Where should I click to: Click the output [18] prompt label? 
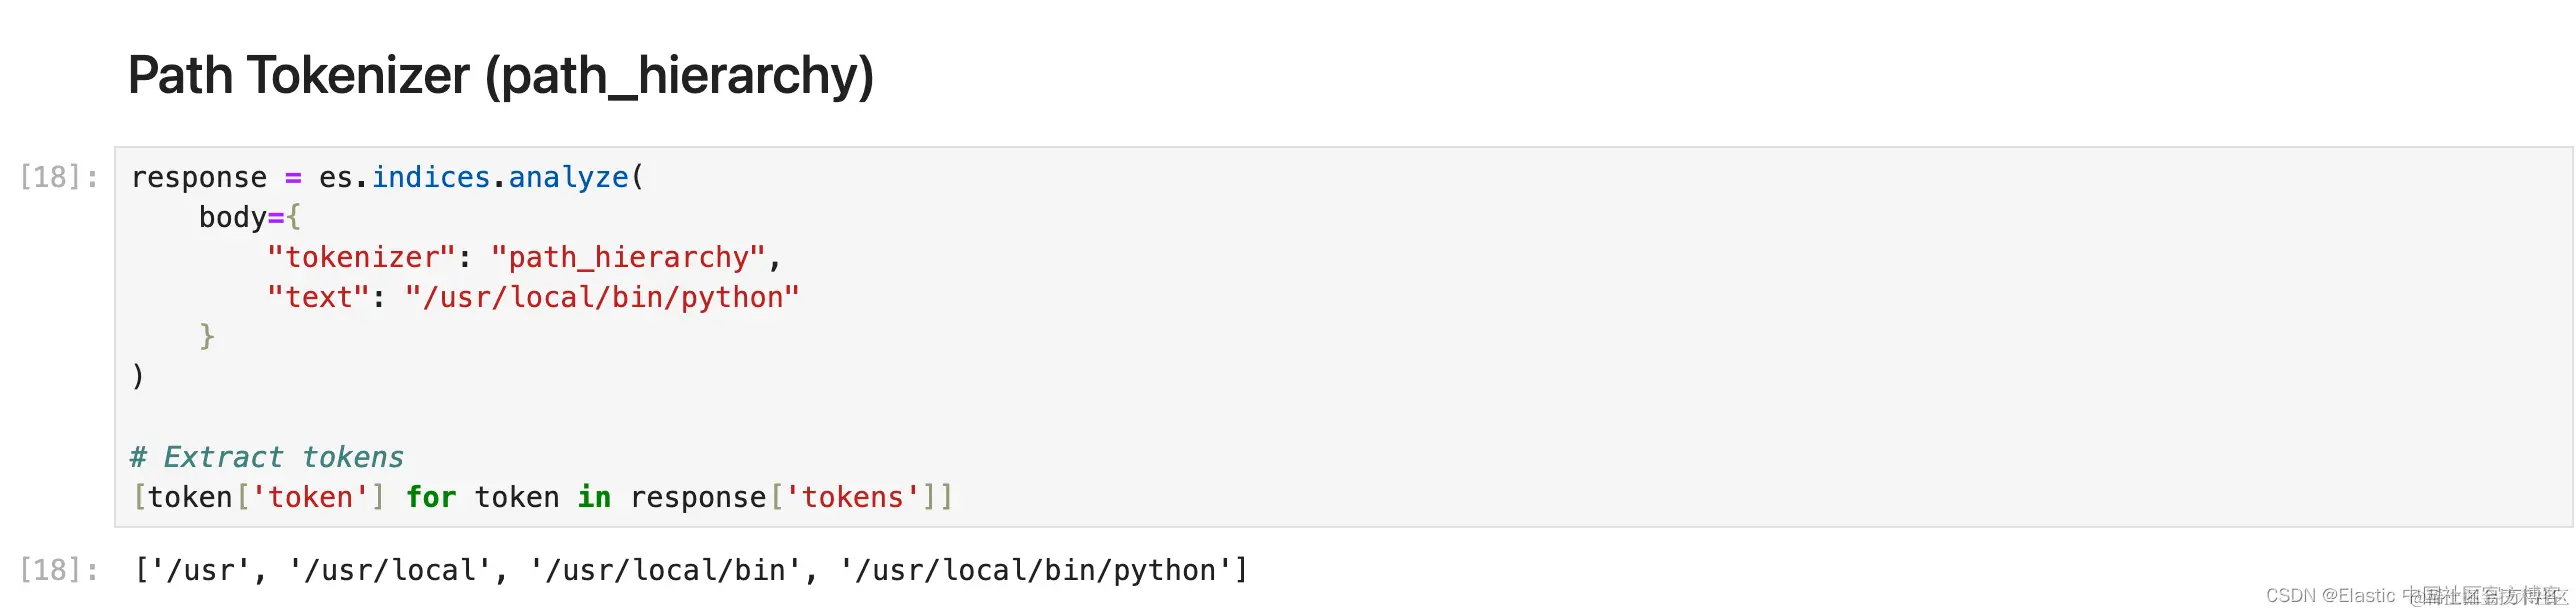tap(59, 570)
